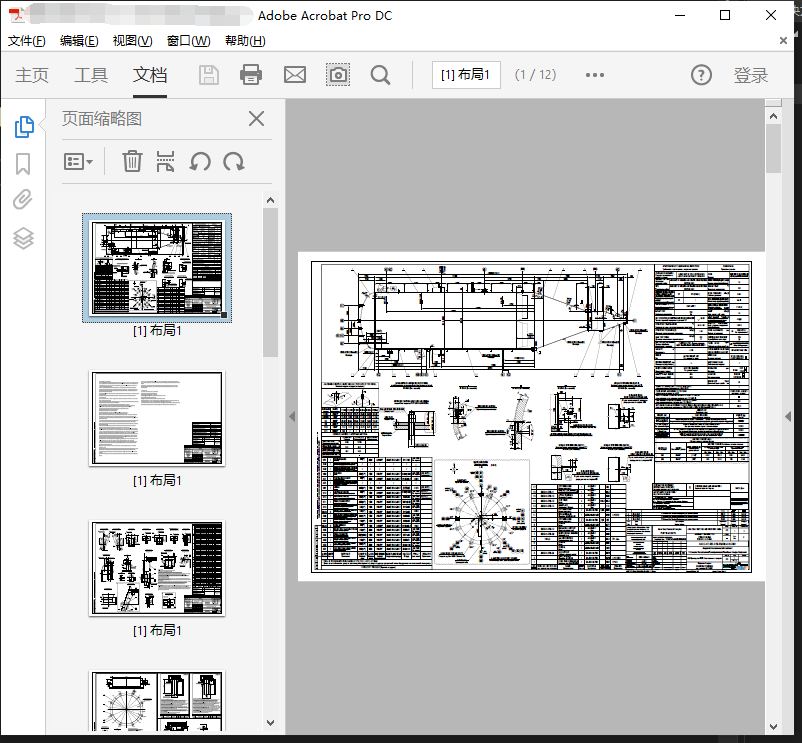The image size is (802, 743).
Task: Toggle the page thumbnails sidebar icon
Action: coord(24,126)
